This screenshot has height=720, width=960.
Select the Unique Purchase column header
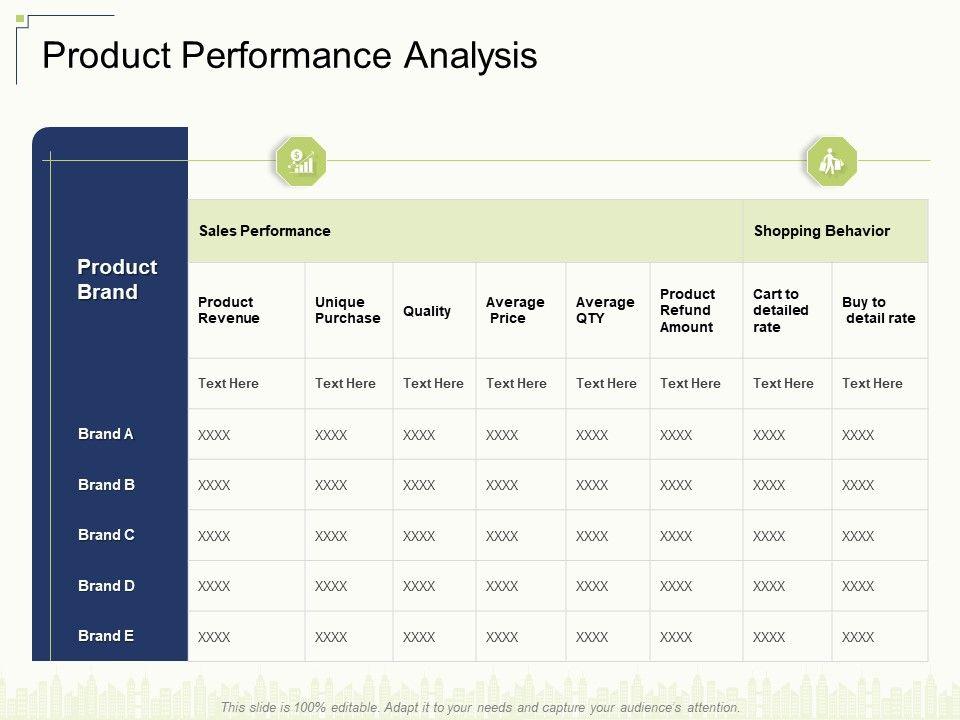coord(348,310)
